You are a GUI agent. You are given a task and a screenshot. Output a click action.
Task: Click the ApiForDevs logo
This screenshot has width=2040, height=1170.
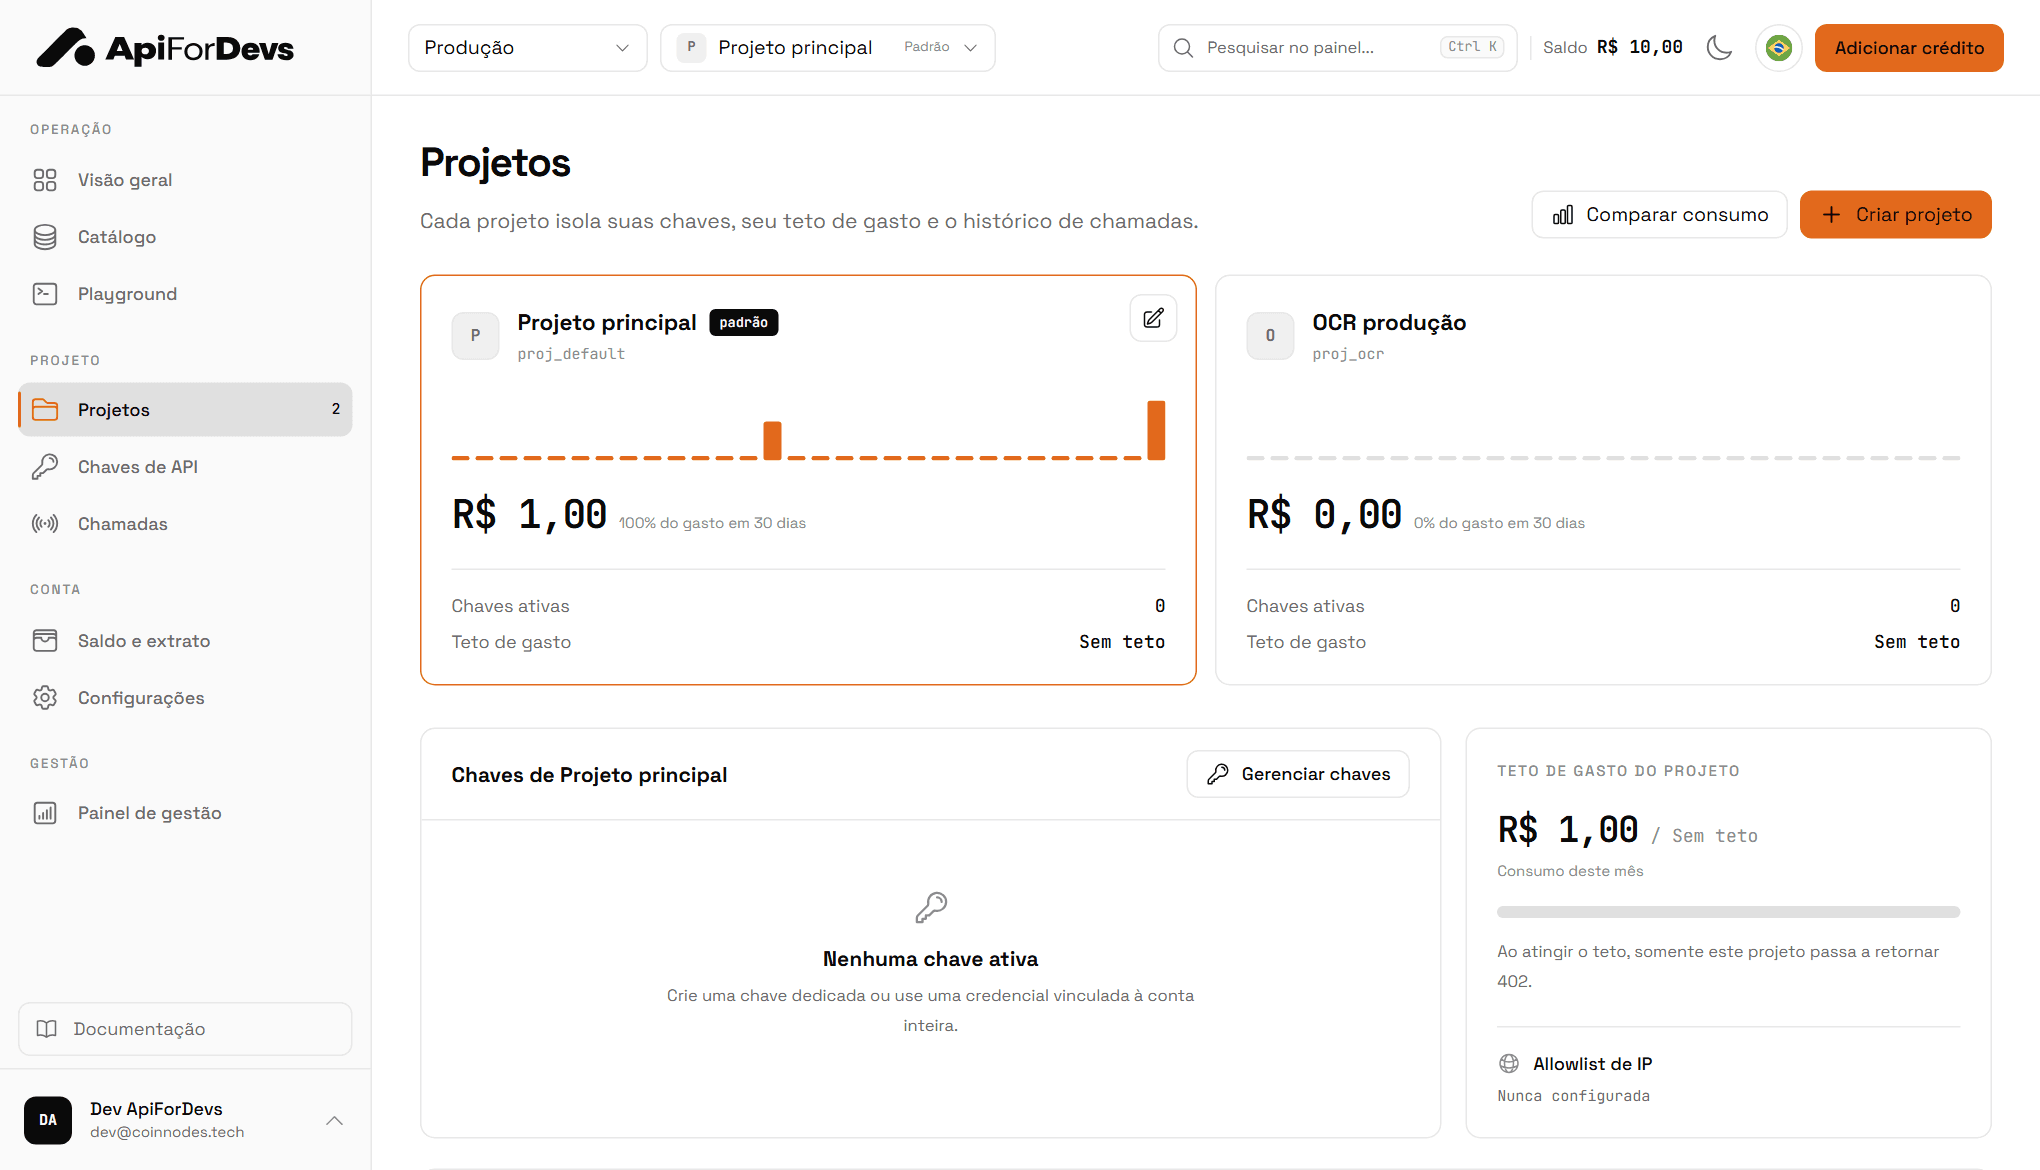[165, 47]
